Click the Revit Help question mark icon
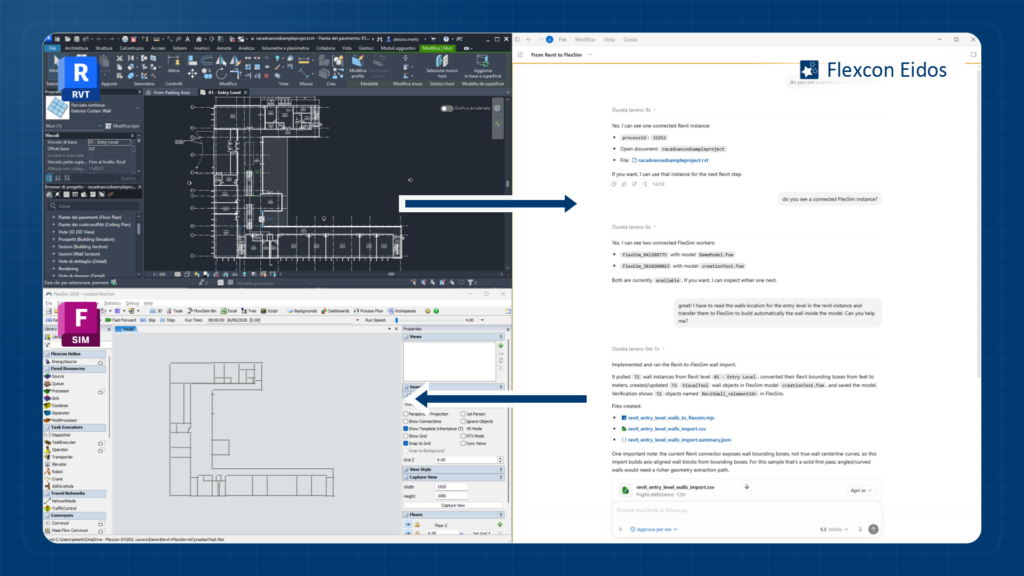 [x=446, y=39]
